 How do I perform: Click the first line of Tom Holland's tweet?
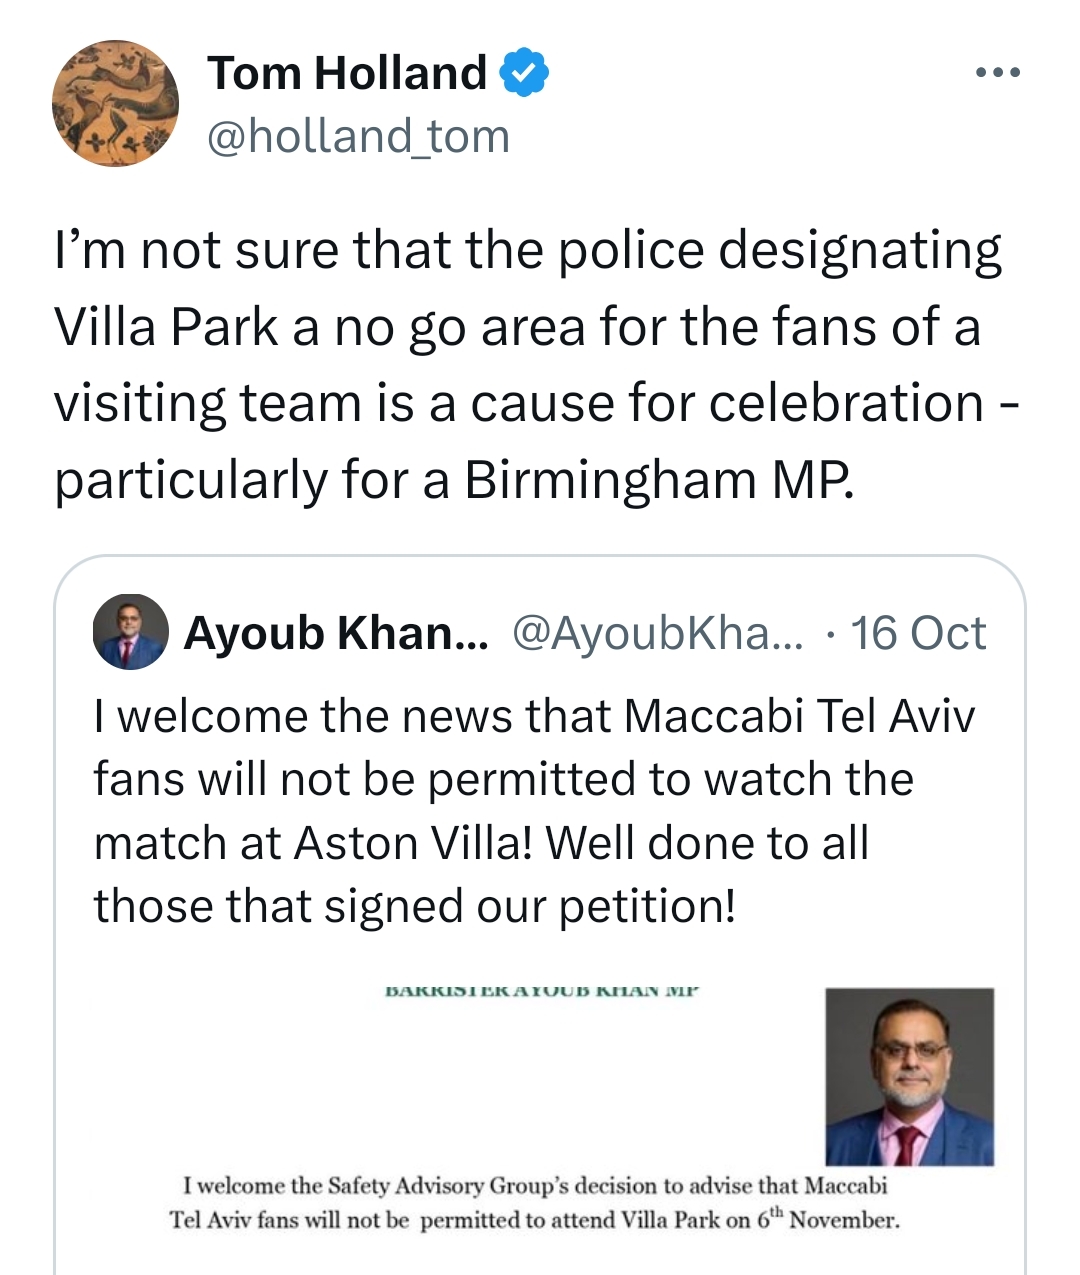pos(528,250)
